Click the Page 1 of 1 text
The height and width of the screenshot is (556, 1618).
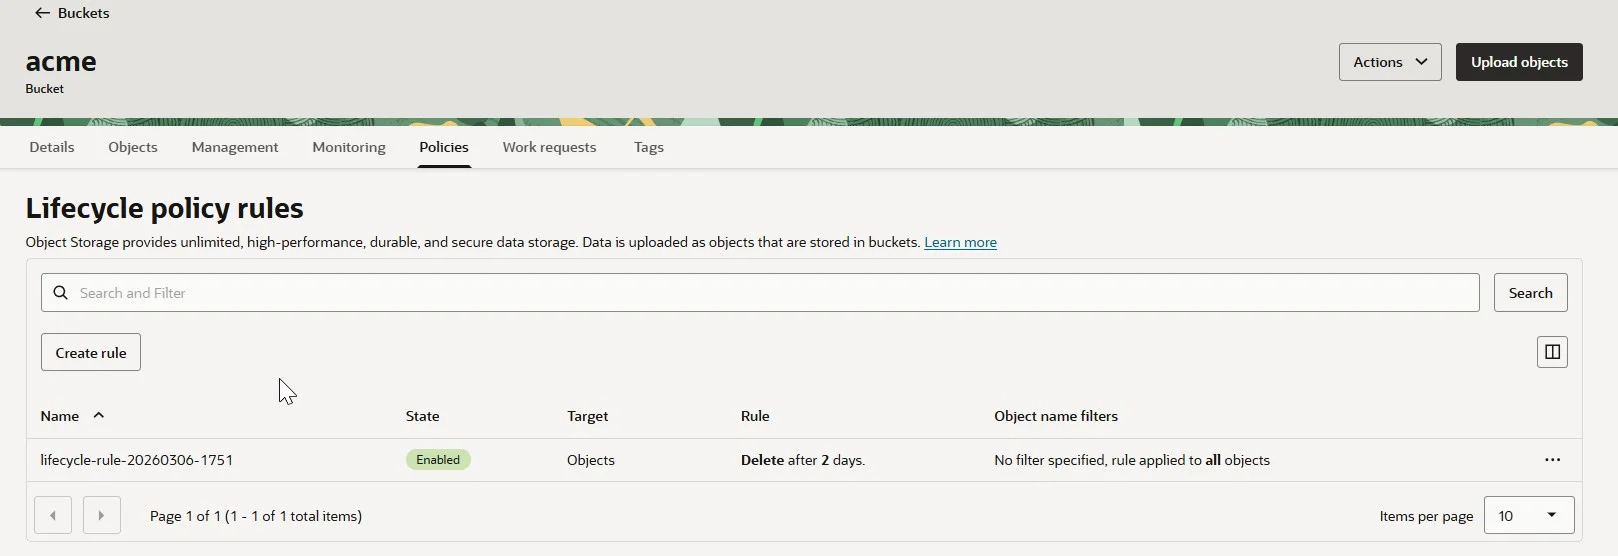coord(256,516)
